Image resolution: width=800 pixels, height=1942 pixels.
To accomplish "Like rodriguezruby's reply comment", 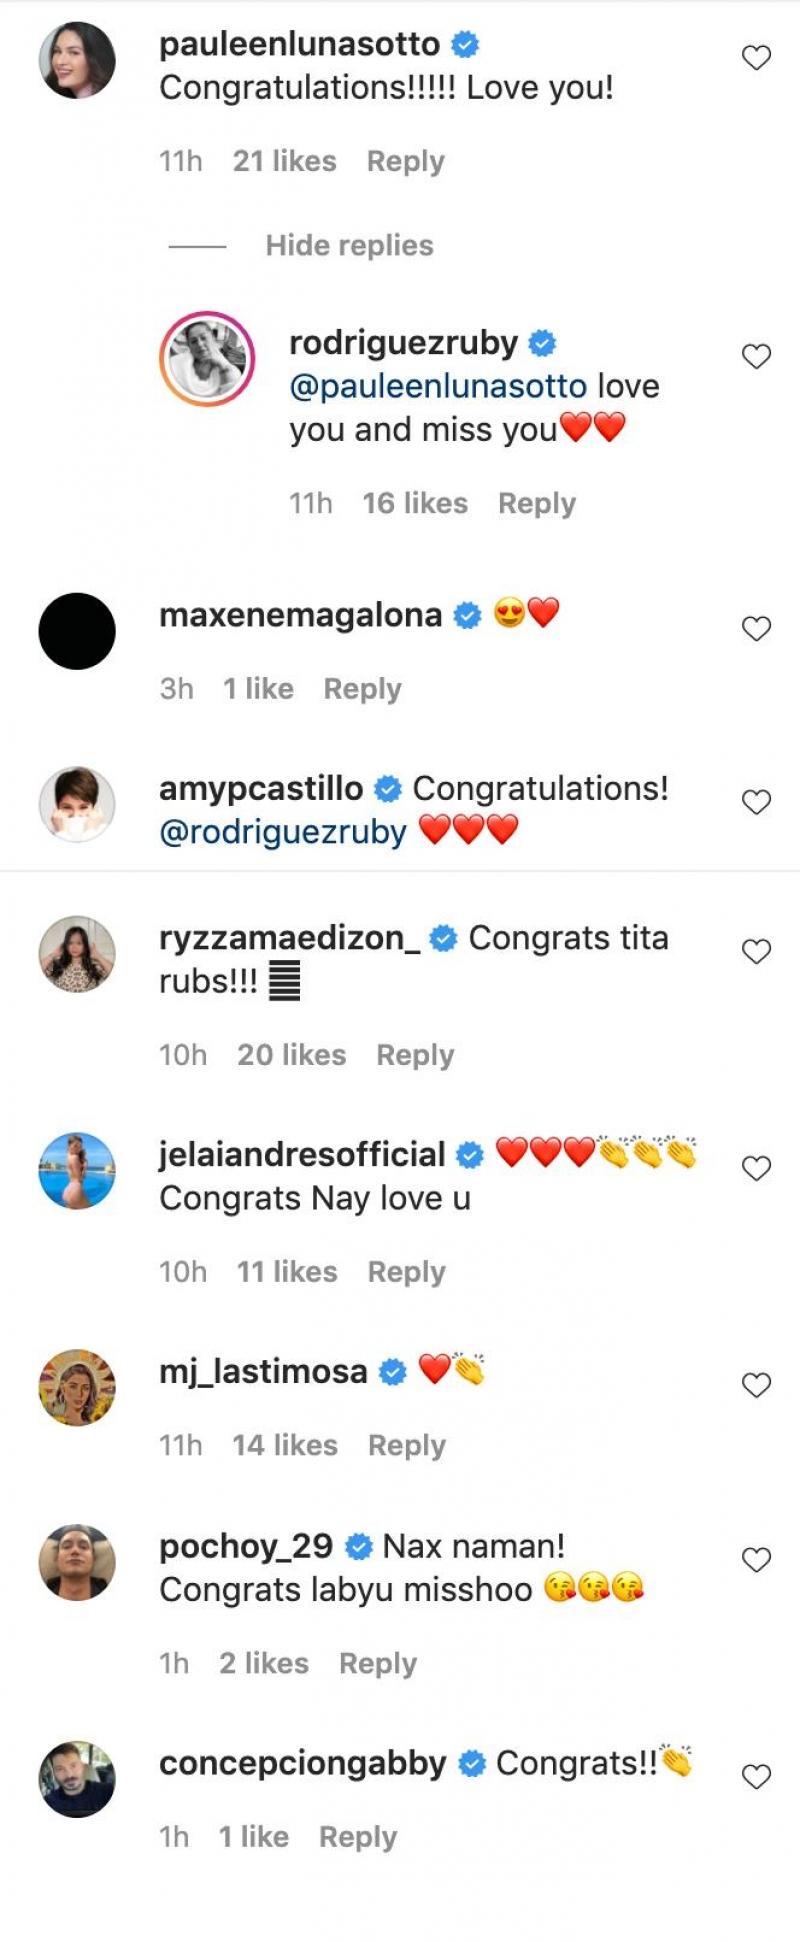I will [x=756, y=356].
